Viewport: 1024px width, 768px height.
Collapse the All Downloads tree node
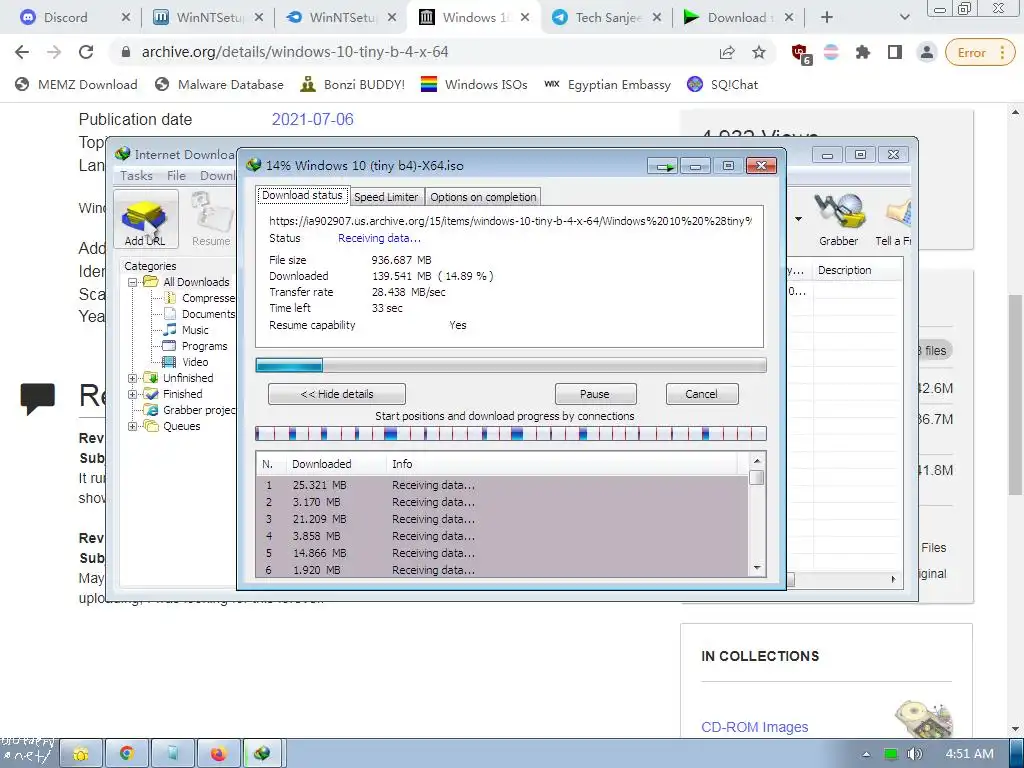click(133, 282)
